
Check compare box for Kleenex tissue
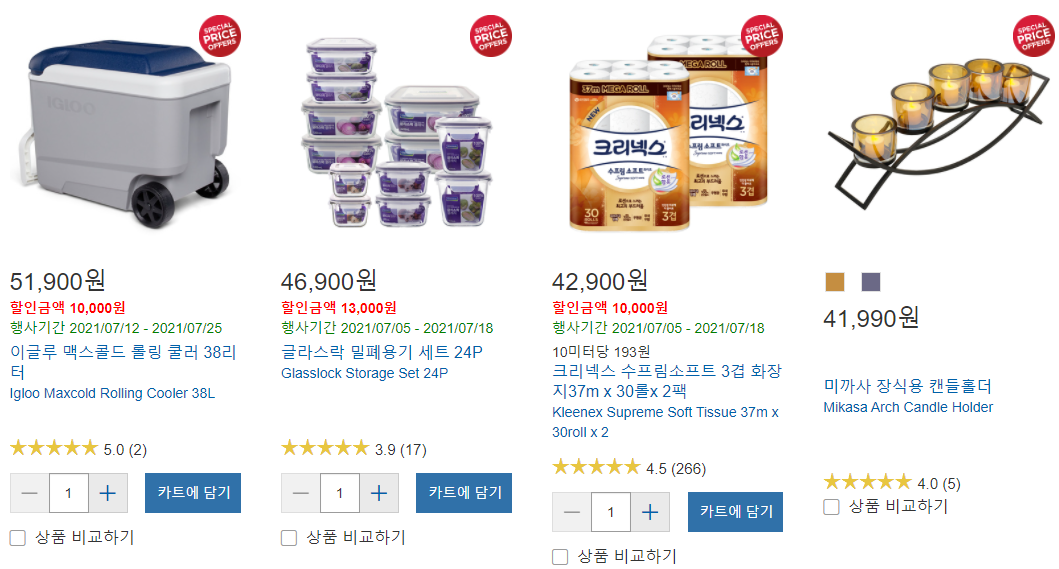(560, 557)
